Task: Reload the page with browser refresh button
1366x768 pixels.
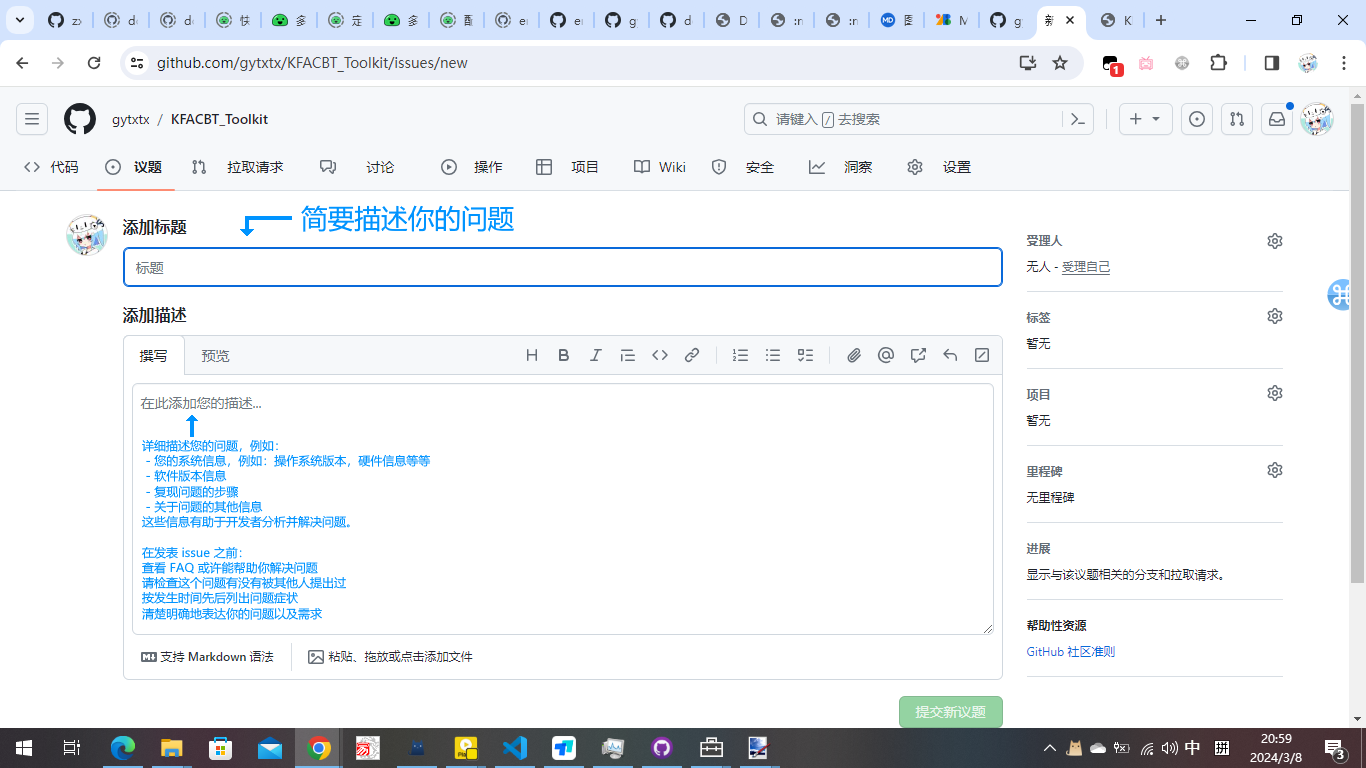Action: tap(94, 63)
